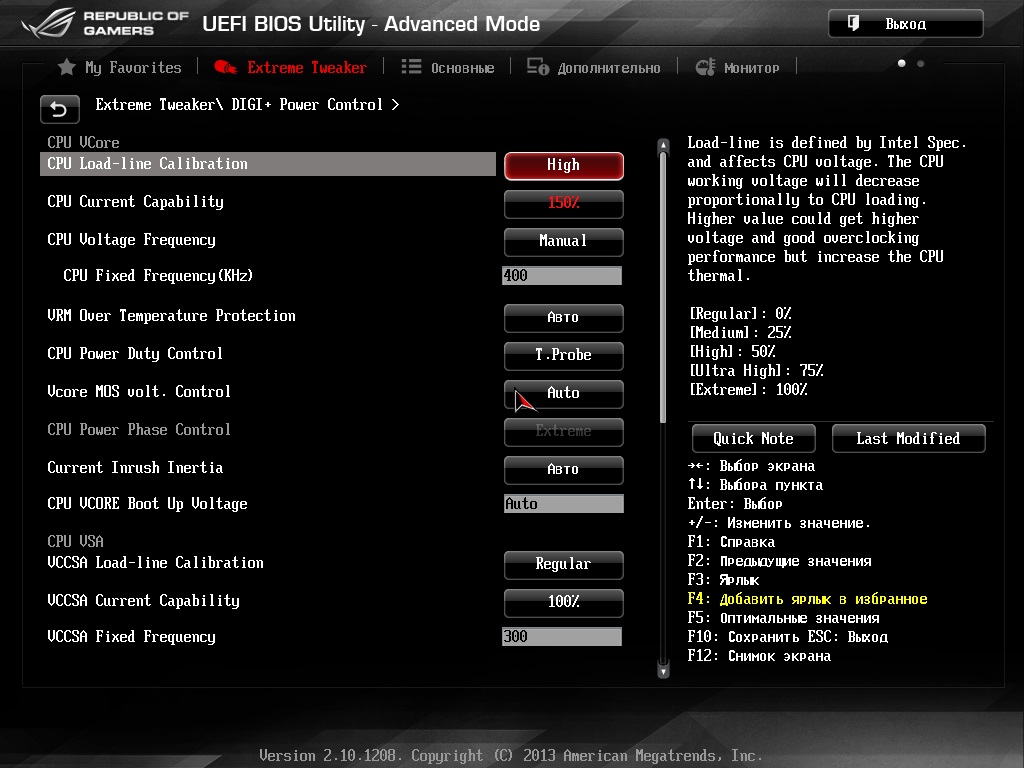
Task: Click the Дополнительно settings icon
Action: 538,67
